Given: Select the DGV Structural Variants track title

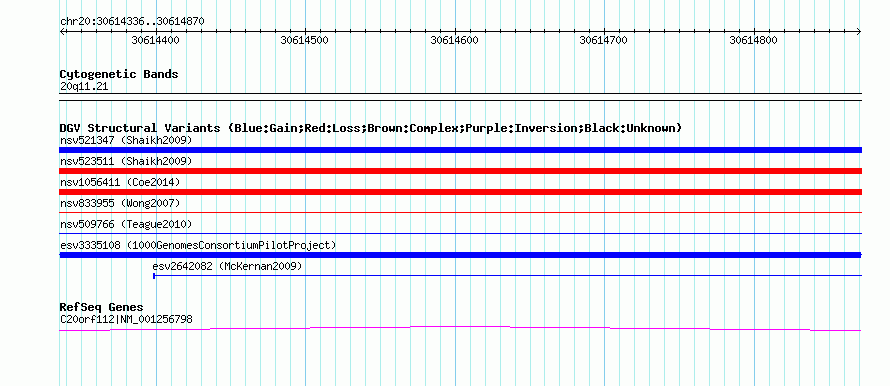Looking at the screenshot, I should click(x=371, y=128).
